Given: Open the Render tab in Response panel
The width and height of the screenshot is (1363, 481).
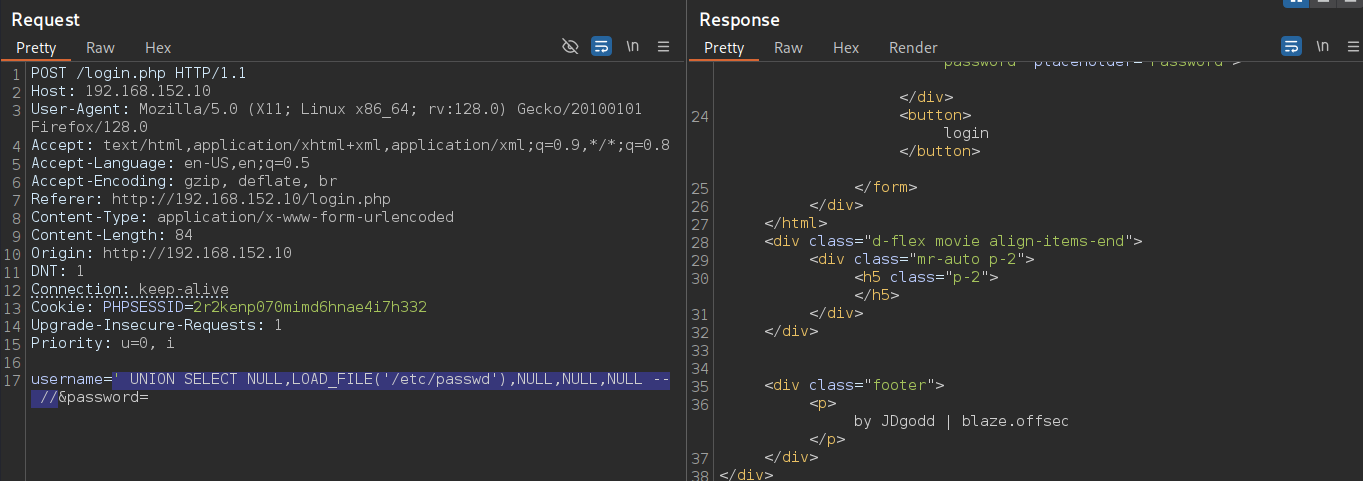Looking at the screenshot, I should coord(913,48).
